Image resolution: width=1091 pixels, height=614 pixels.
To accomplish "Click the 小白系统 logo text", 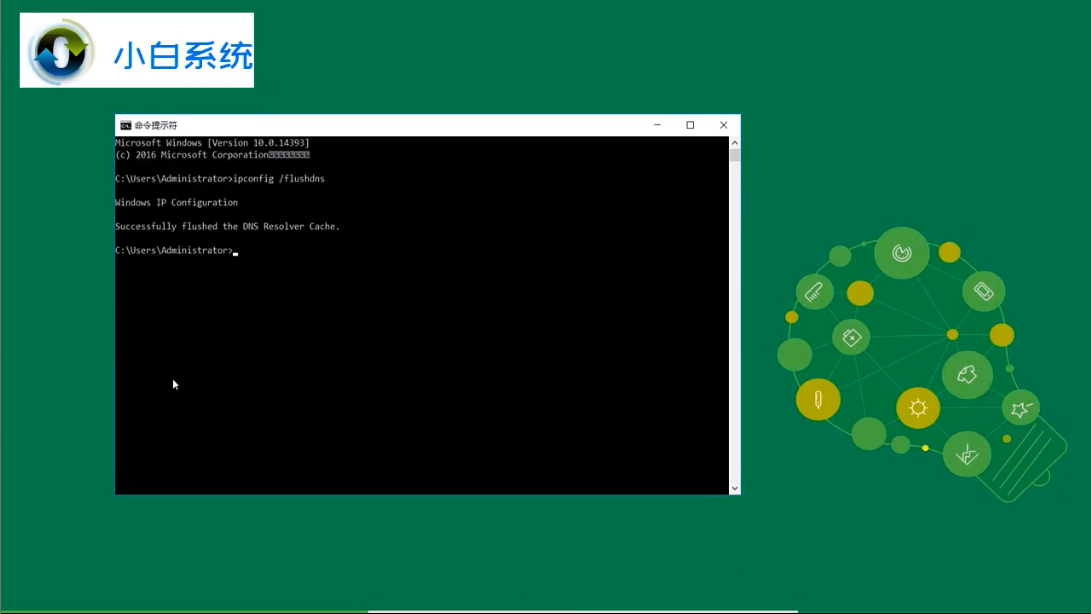I will 182,56.
